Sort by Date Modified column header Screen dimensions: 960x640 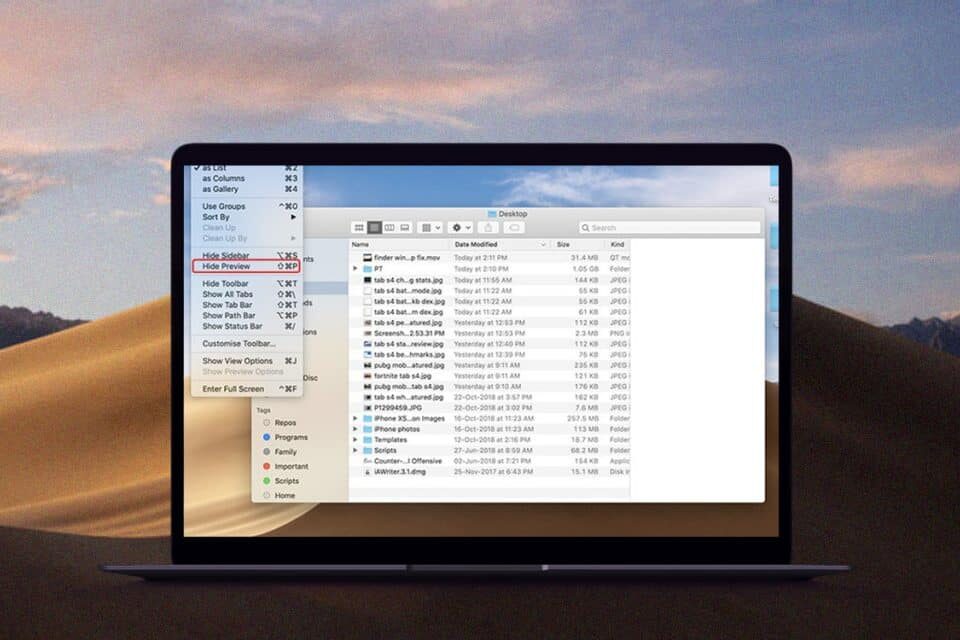click(498, 244)
